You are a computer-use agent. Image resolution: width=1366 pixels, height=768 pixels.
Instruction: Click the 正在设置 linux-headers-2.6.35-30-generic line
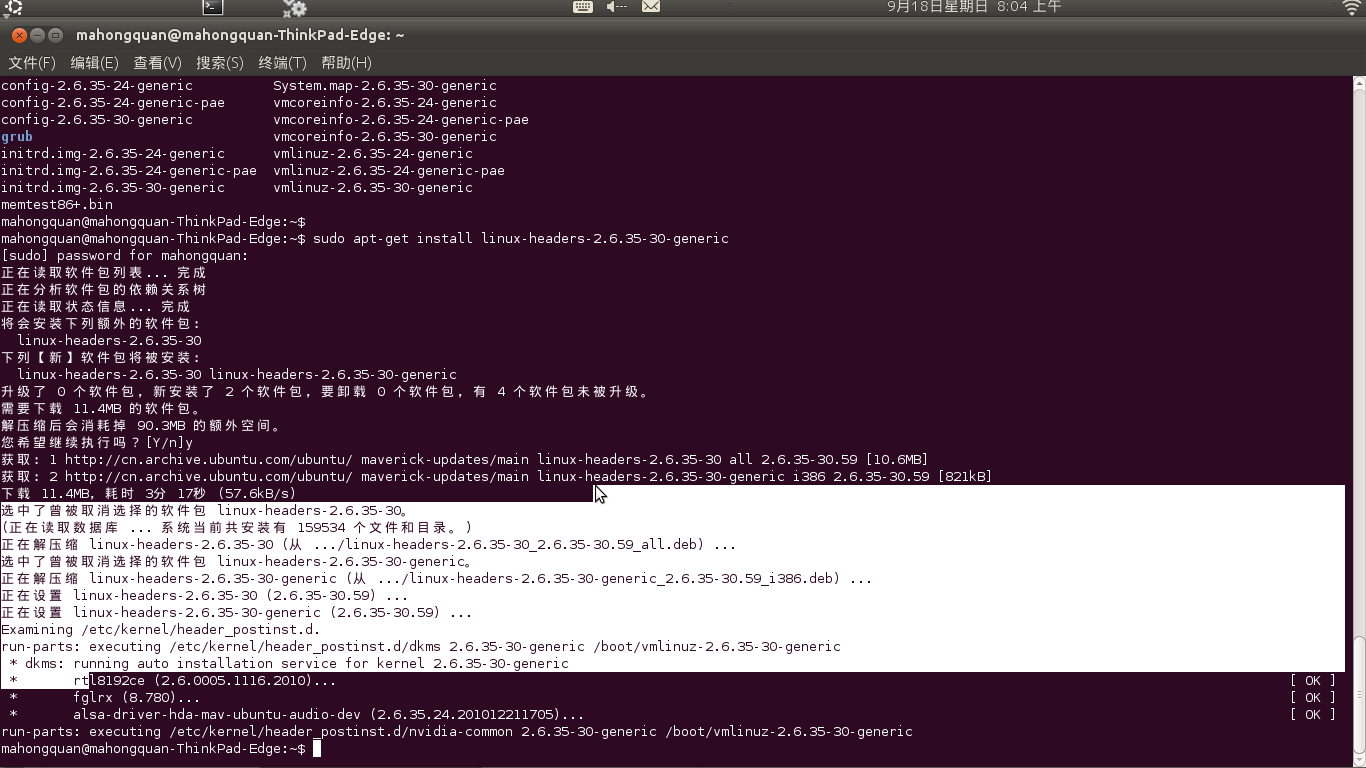(x=237, y=613)
